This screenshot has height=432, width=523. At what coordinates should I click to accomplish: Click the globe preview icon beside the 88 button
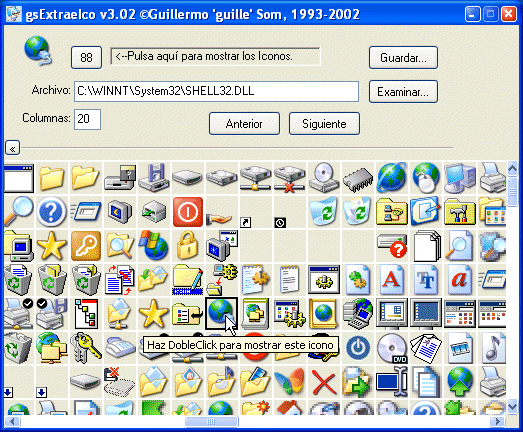pos(38,50)
